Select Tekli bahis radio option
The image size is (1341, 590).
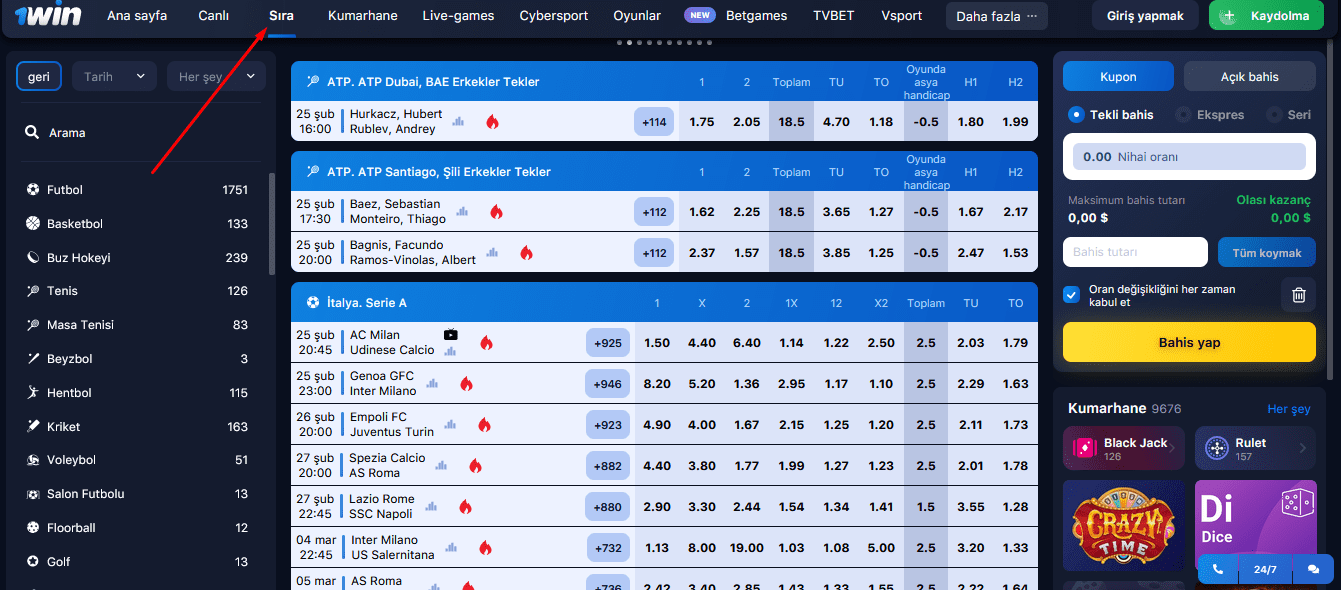pos(1077,115)
